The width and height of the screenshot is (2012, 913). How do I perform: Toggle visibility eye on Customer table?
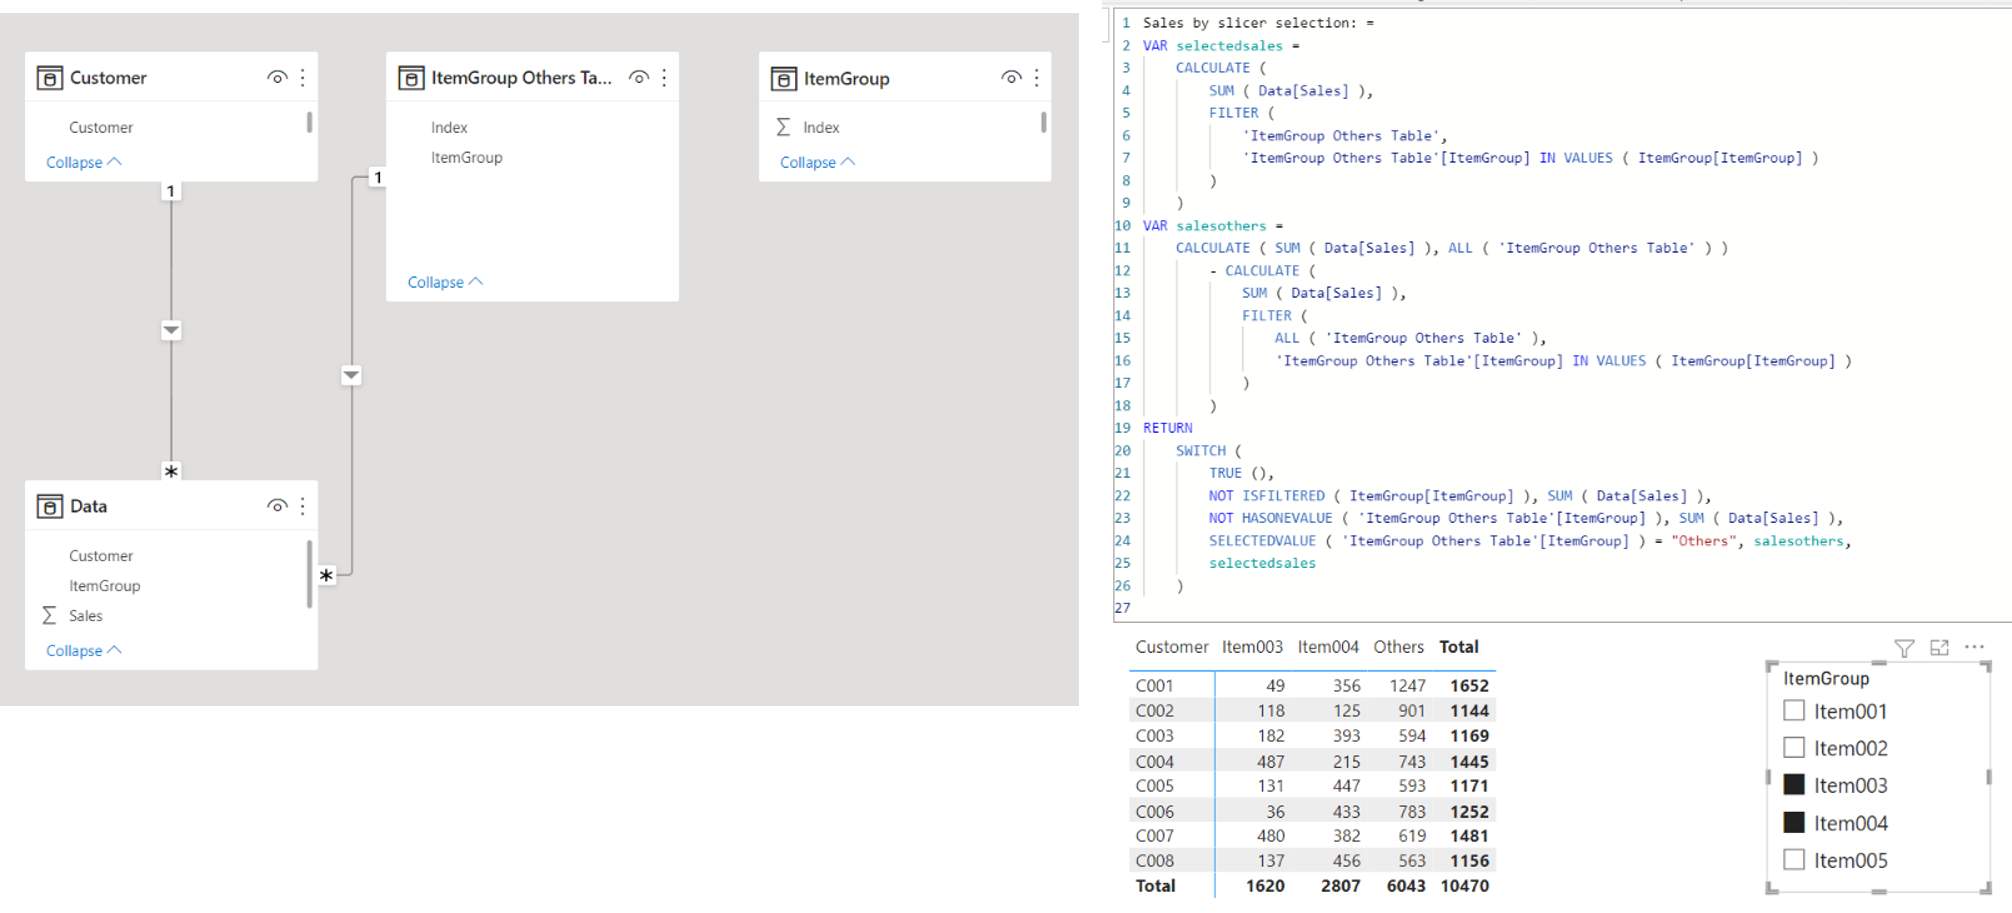point(277,78)
